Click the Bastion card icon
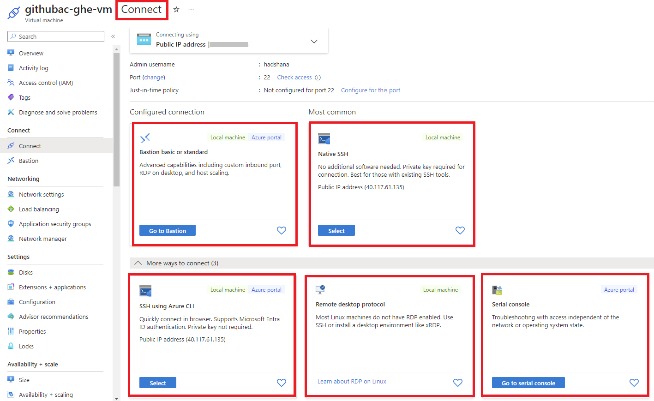 [x=145, y=138]
